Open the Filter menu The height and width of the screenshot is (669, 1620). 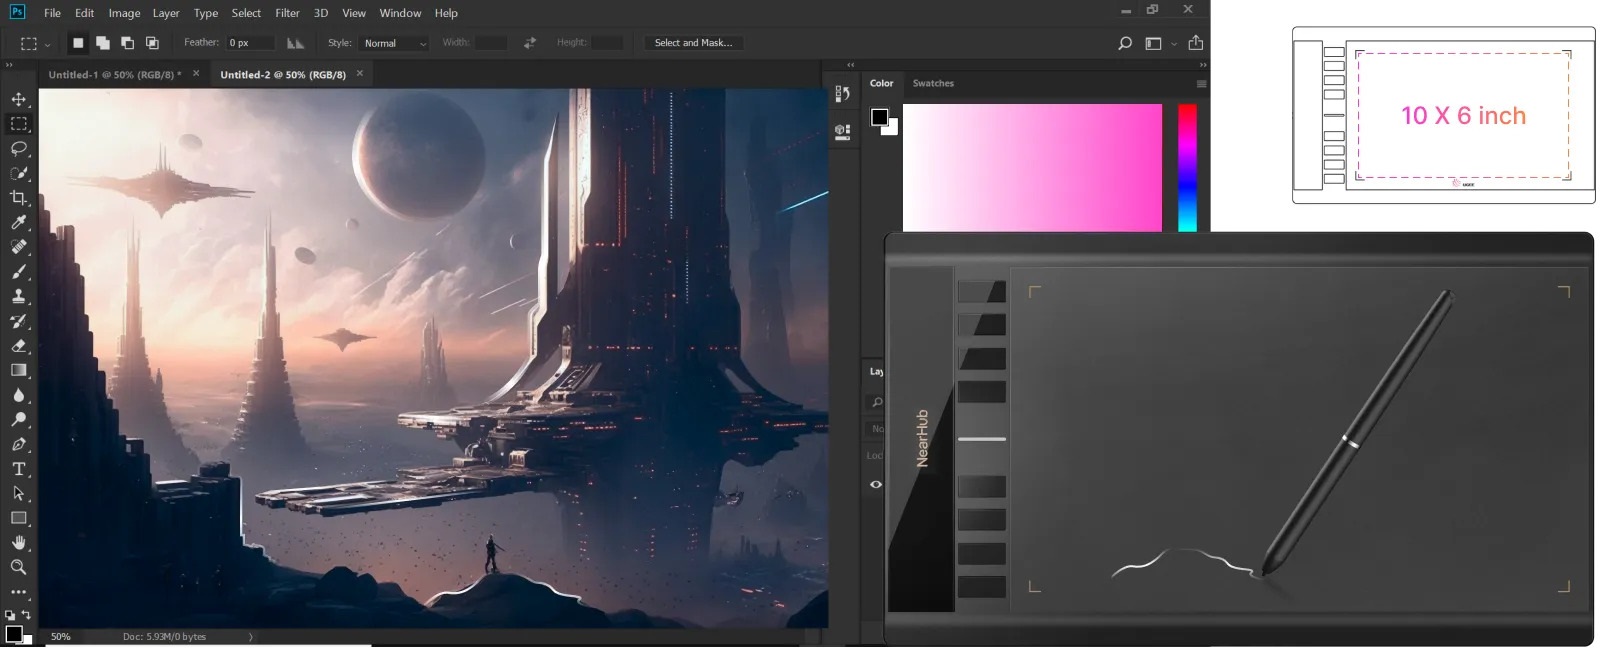point(287,13)
